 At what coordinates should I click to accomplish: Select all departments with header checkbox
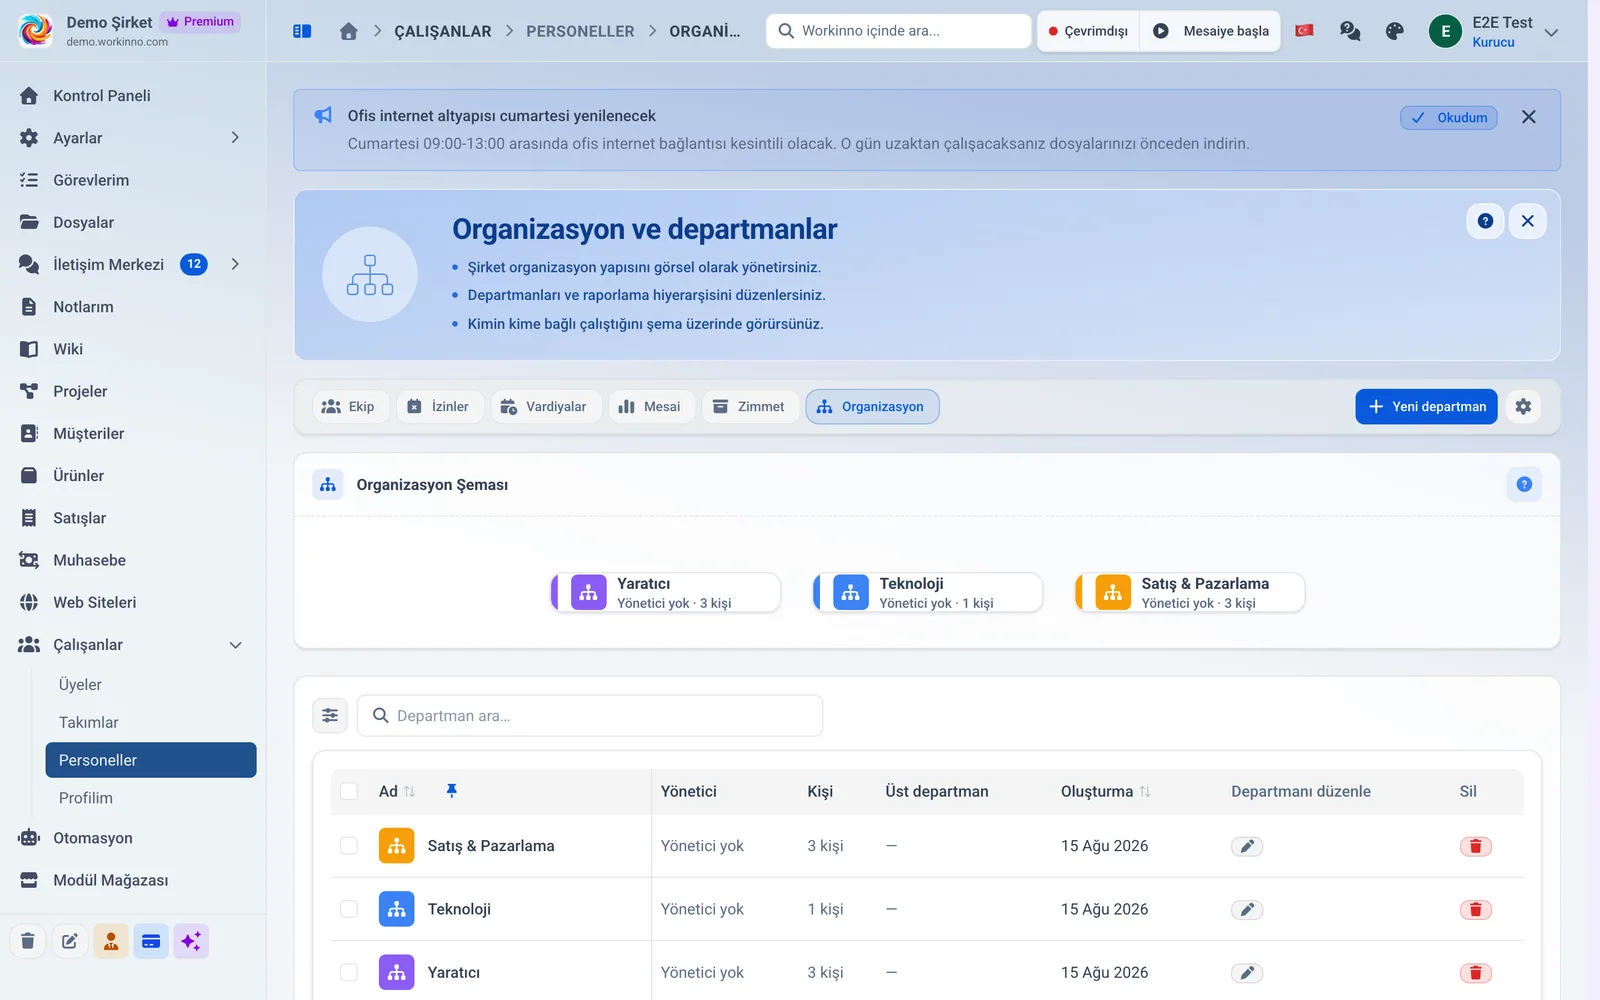tap(349, 791)
